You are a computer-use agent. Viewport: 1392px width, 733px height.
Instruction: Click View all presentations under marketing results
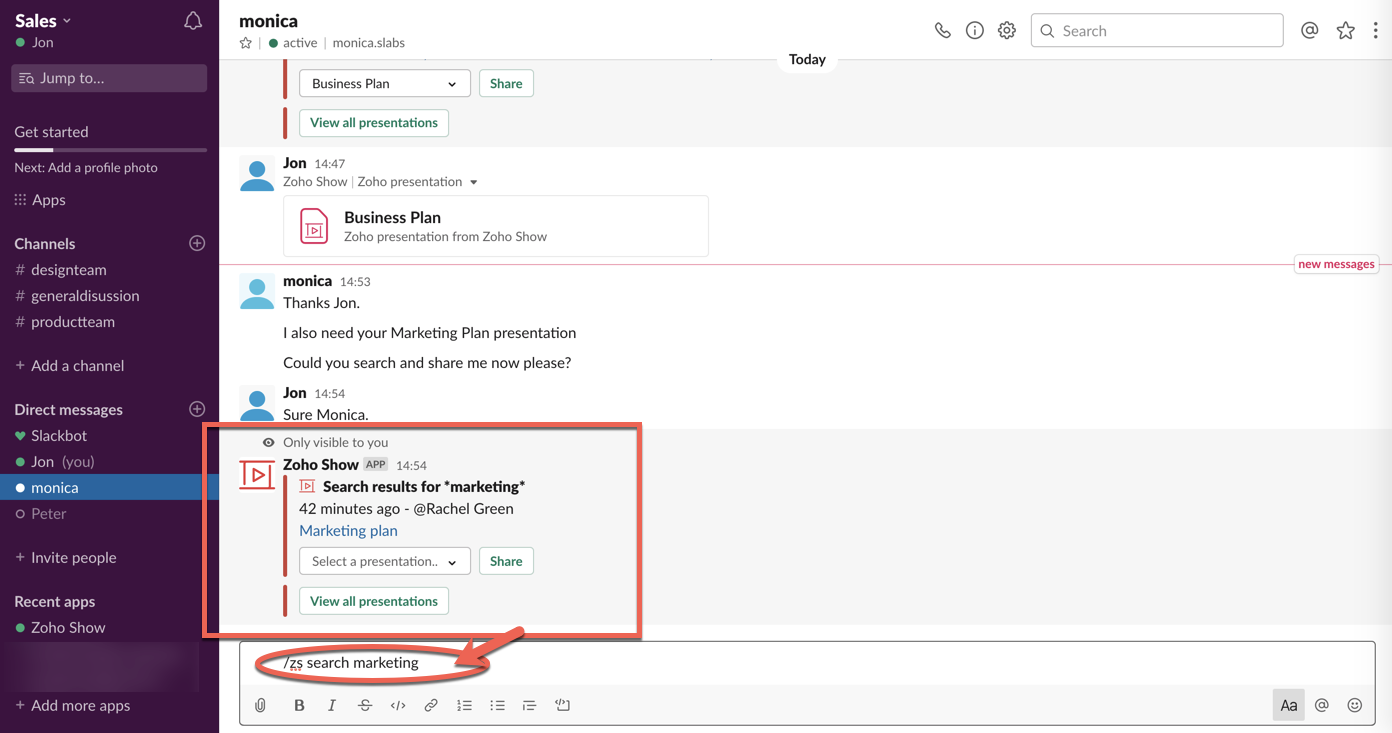(x=374, y=601)
